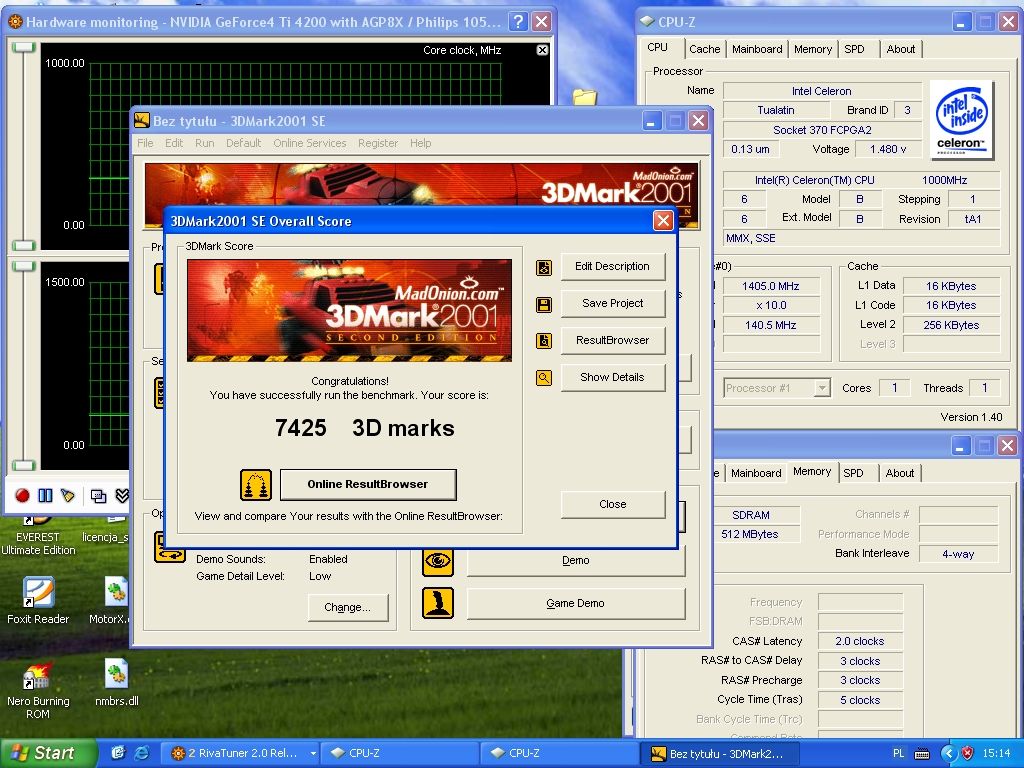
Task: Open the Processor #1 selection dropdown
Action: click(x=823, y=388)
